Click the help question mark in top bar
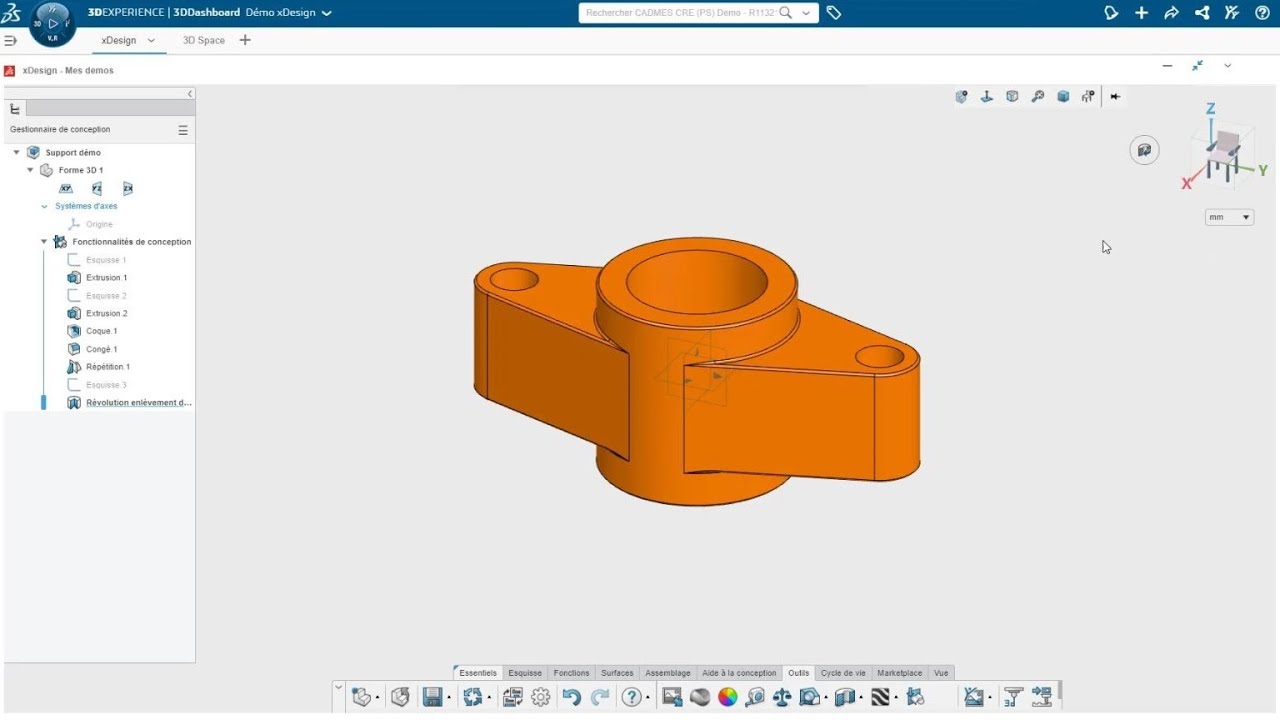 point(1262,13)
